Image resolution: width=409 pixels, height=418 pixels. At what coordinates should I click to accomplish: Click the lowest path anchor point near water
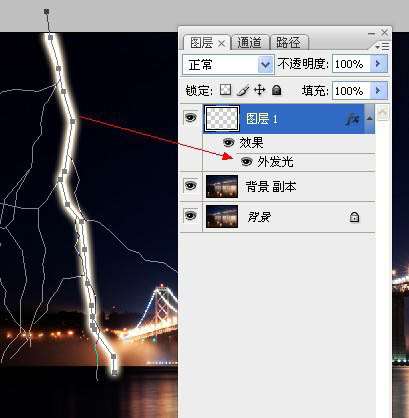[114, 372]
